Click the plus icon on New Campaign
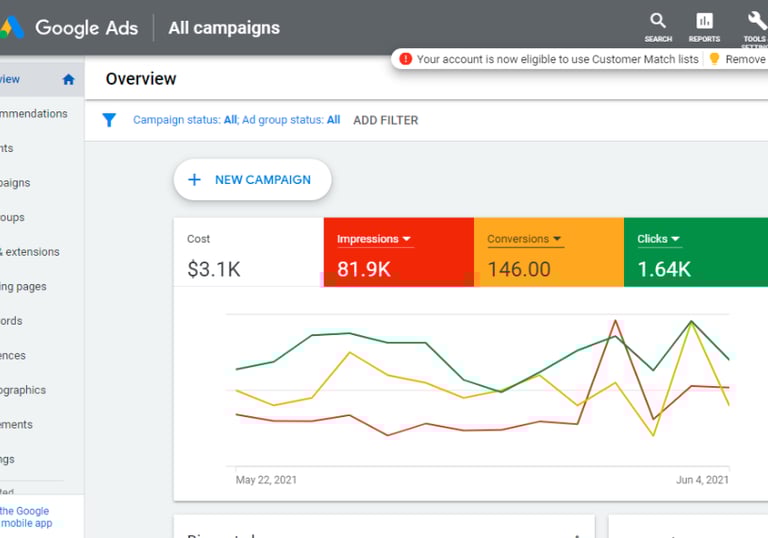 (194, 180)
